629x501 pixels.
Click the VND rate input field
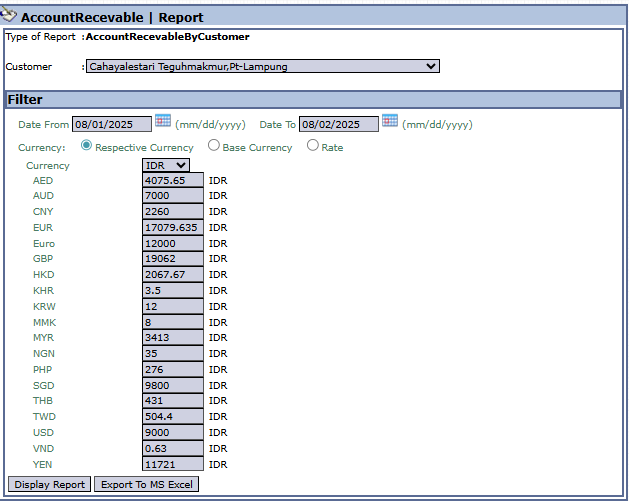coord(173,448)
